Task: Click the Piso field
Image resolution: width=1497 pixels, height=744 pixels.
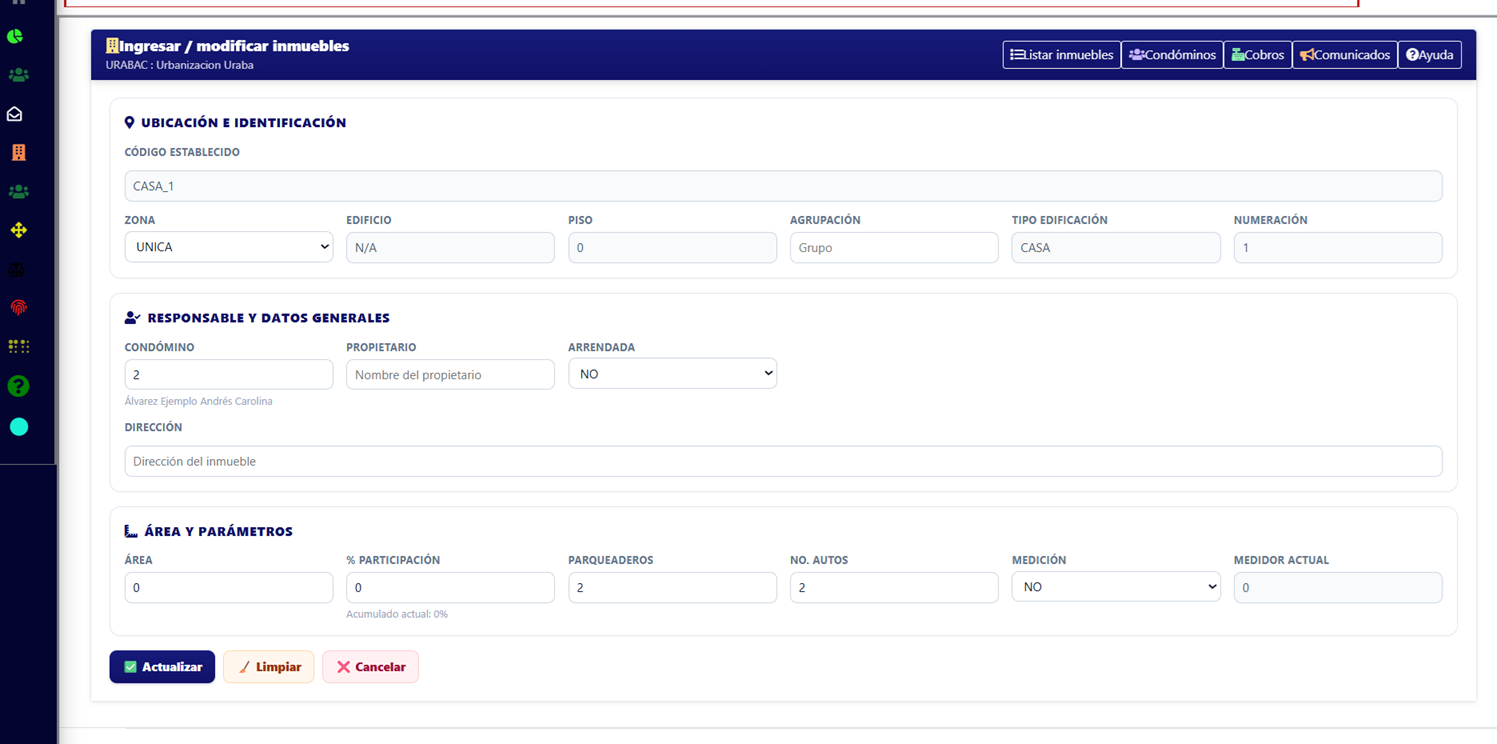Action: [x=672, y=247]
